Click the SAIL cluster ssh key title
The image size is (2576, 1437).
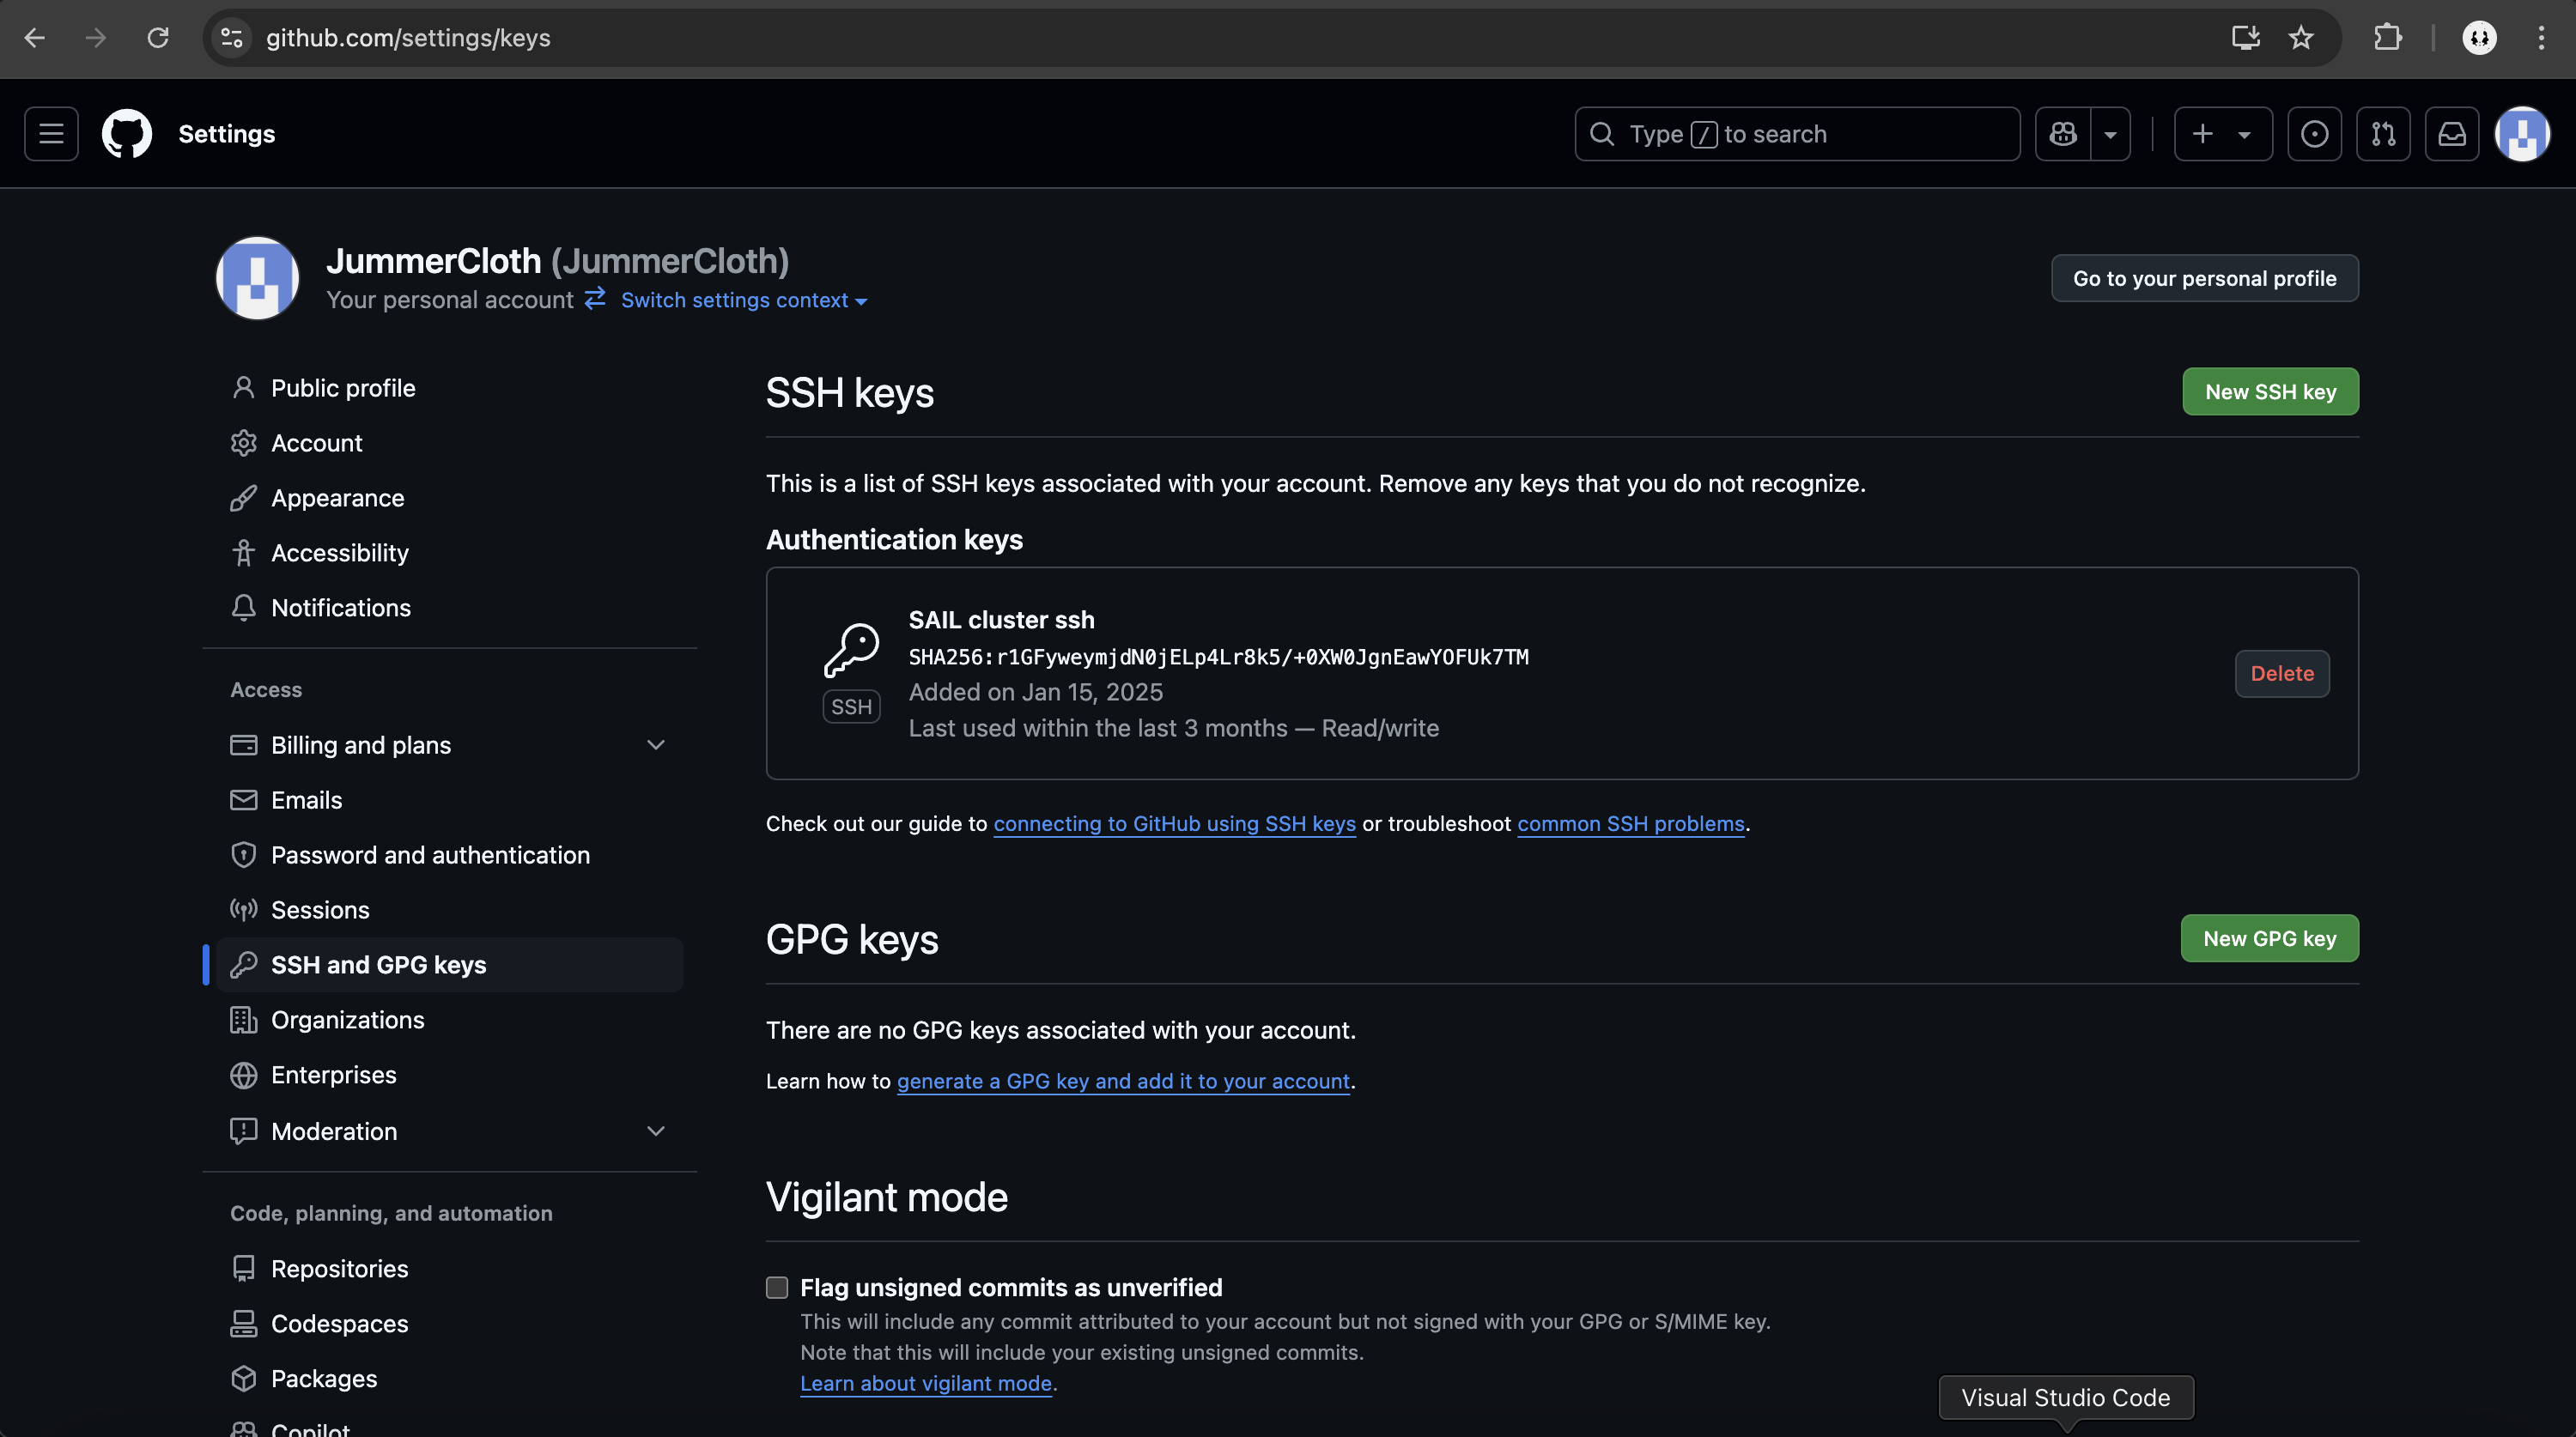1001,620
